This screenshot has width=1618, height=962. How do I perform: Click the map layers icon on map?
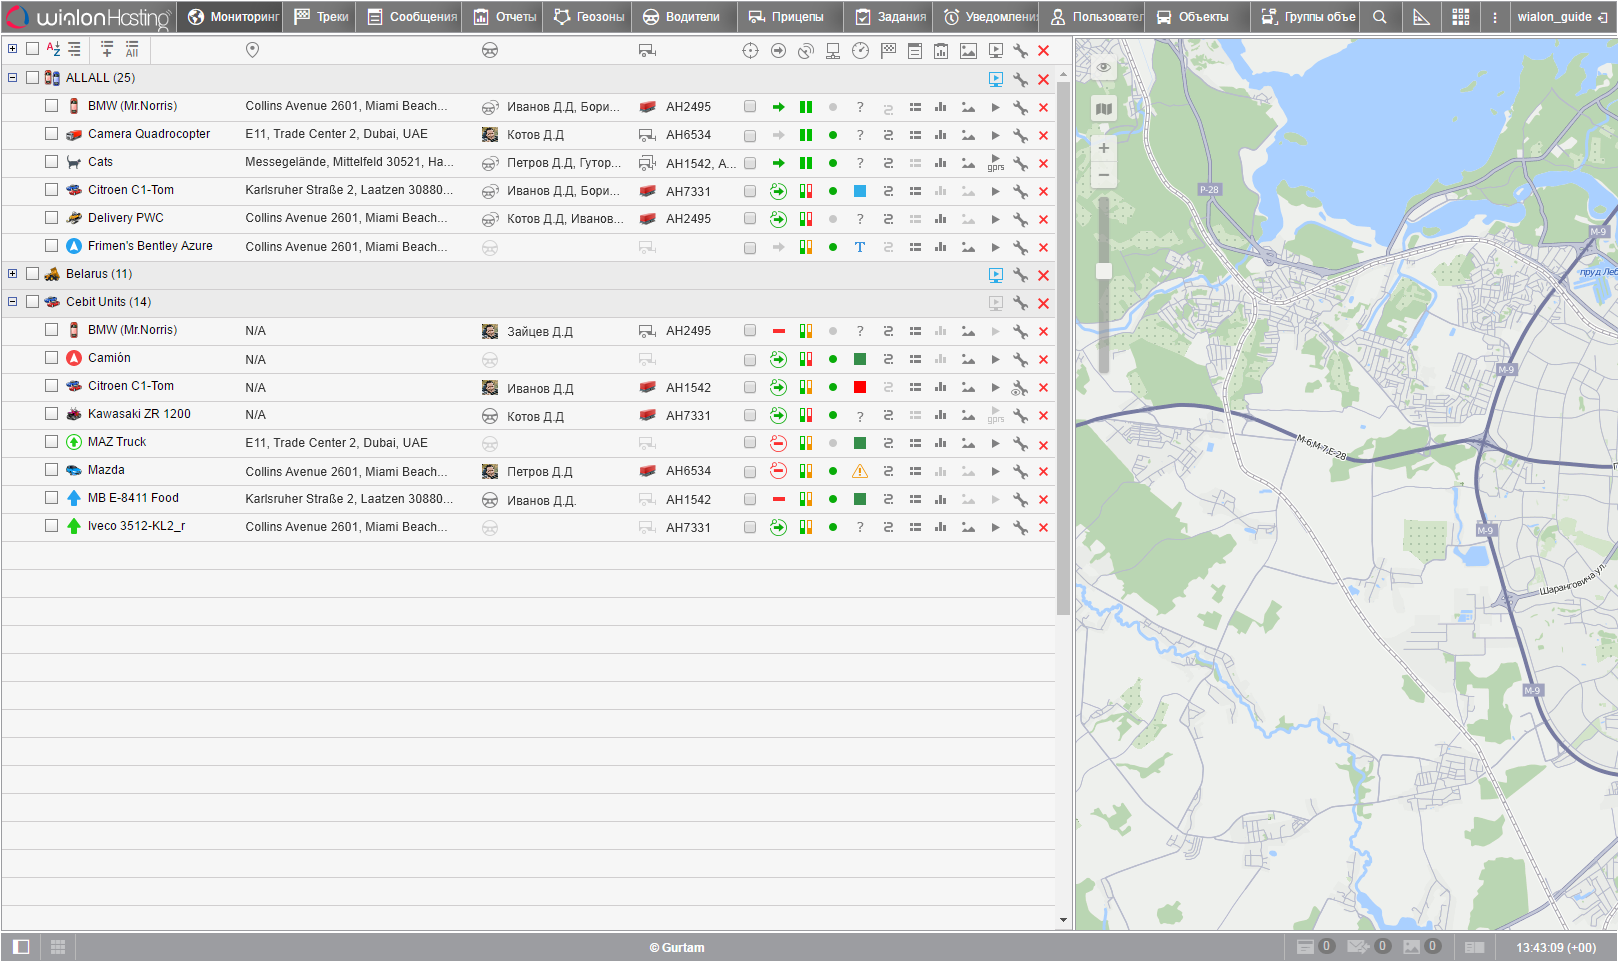coord(1103,109)
